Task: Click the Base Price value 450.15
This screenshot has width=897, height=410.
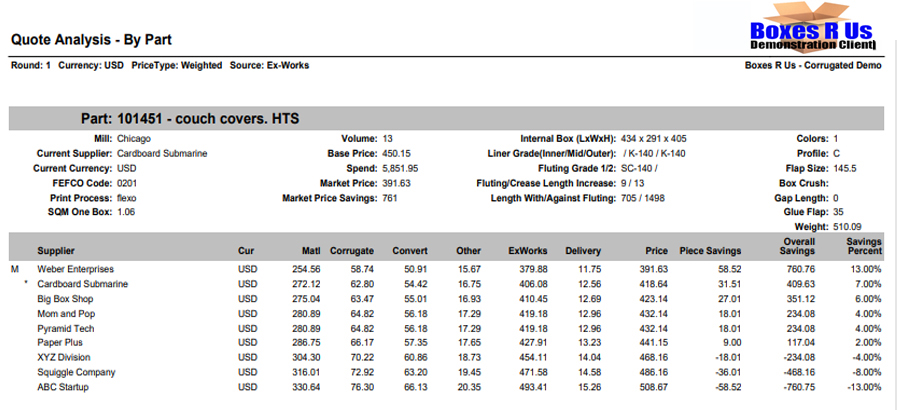Action: (396, 153)
